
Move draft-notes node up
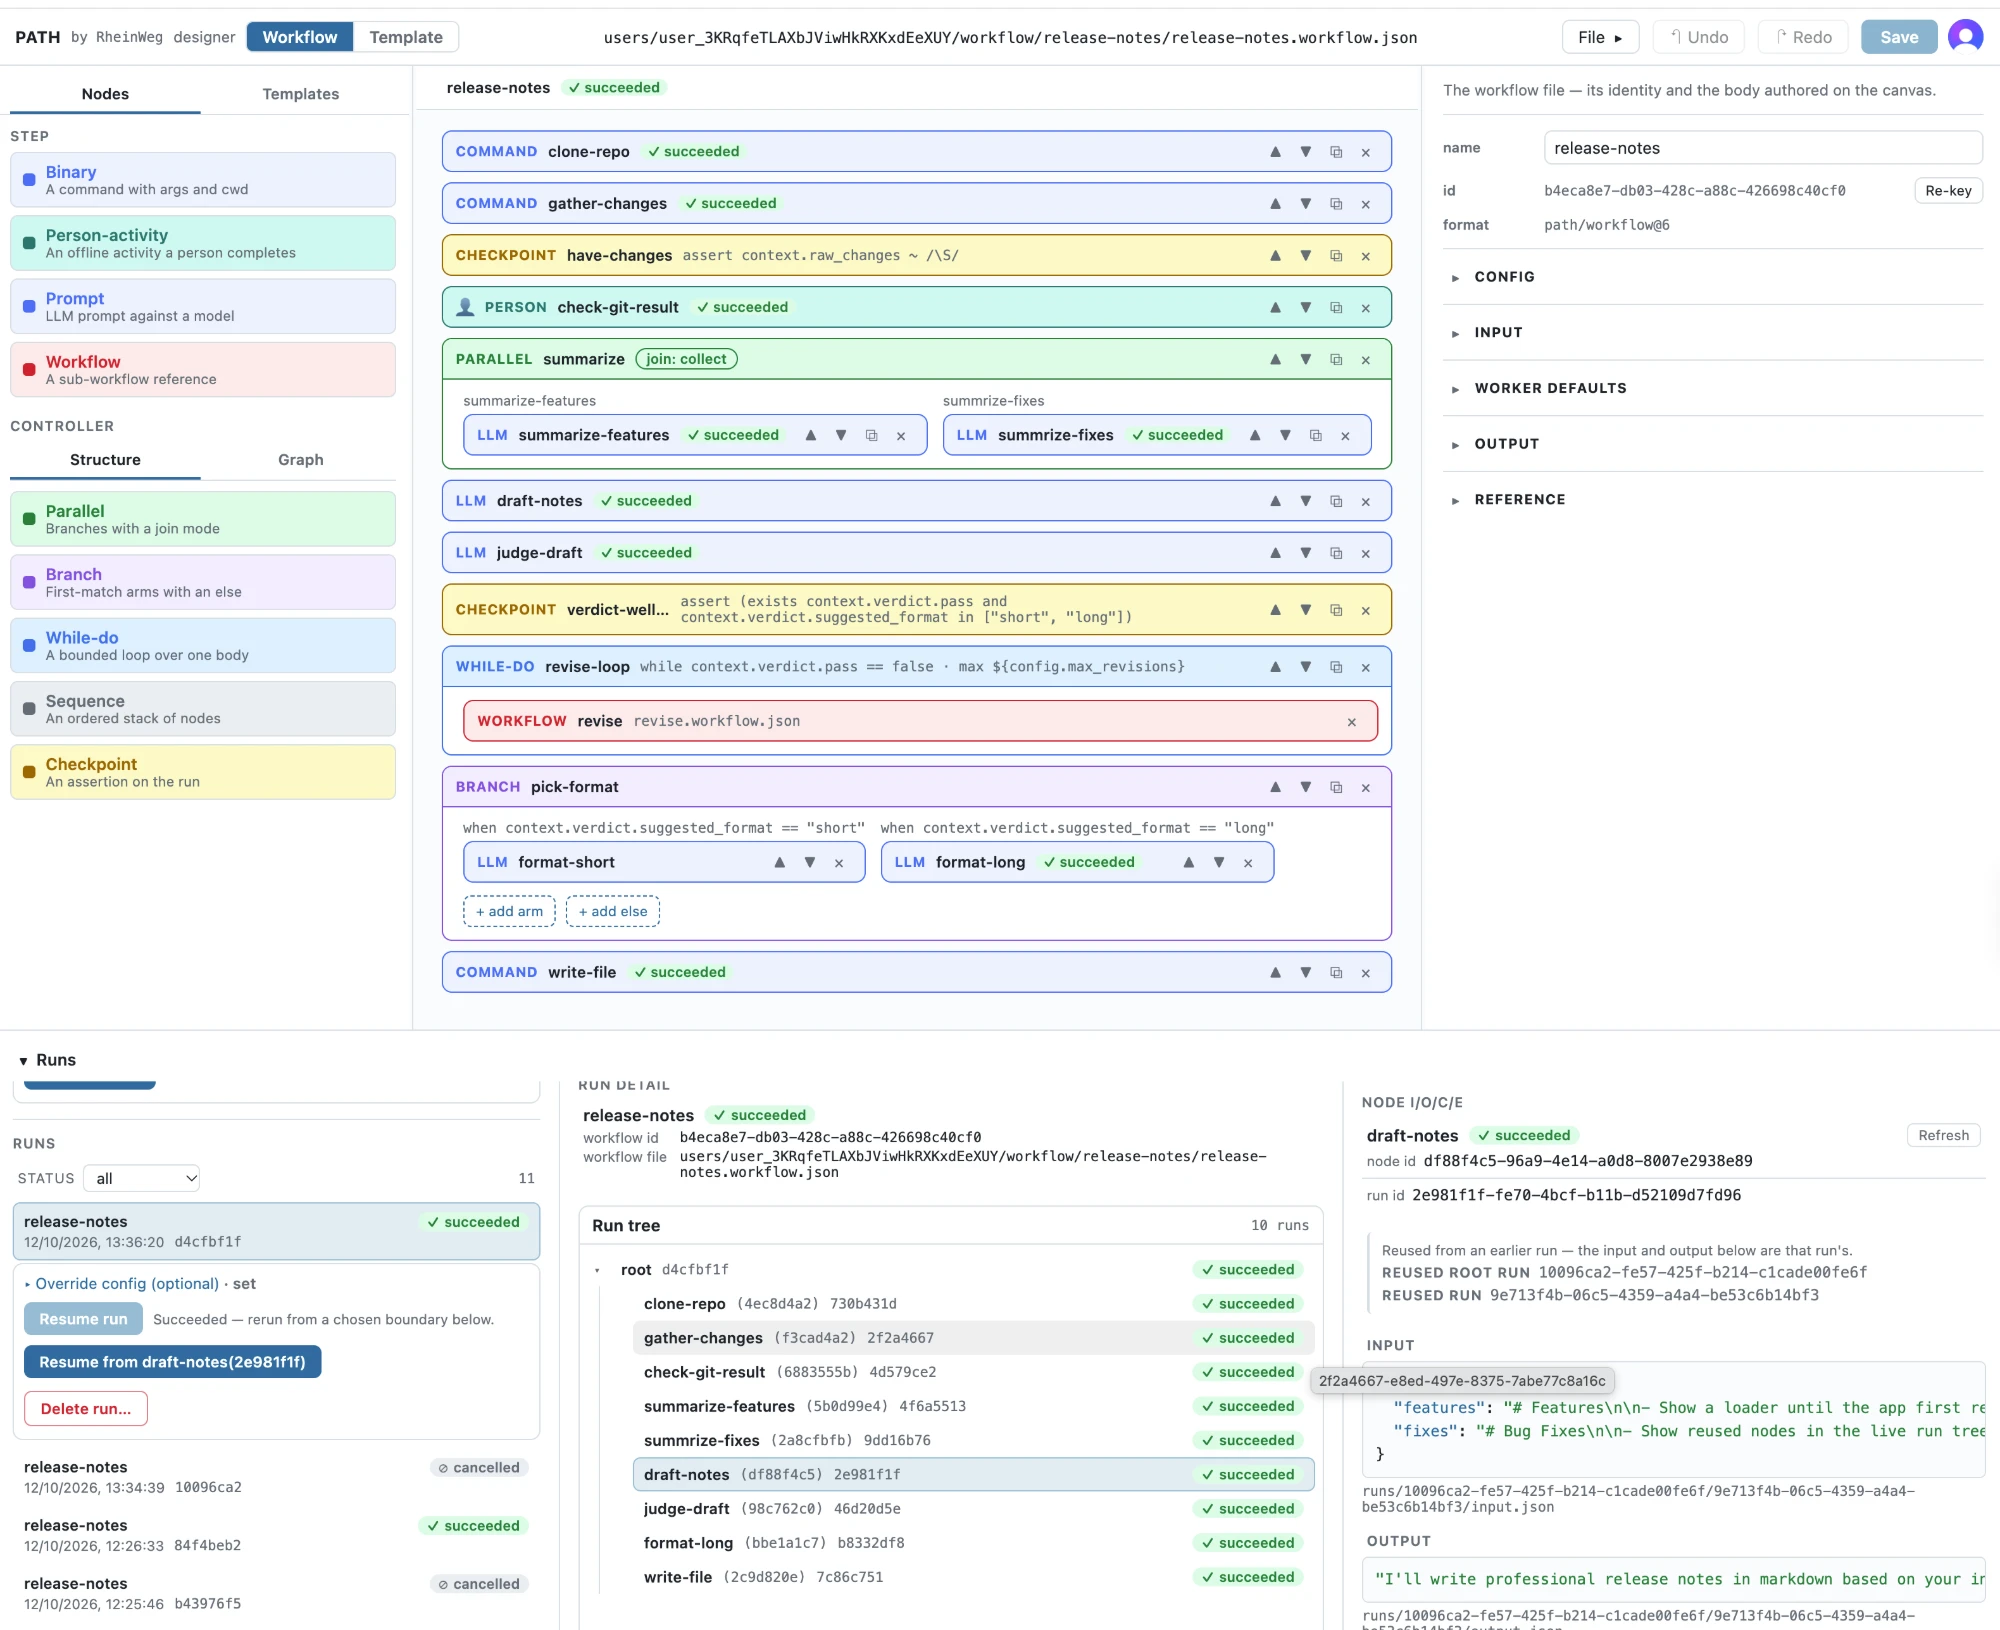[x=1275, y=501]
